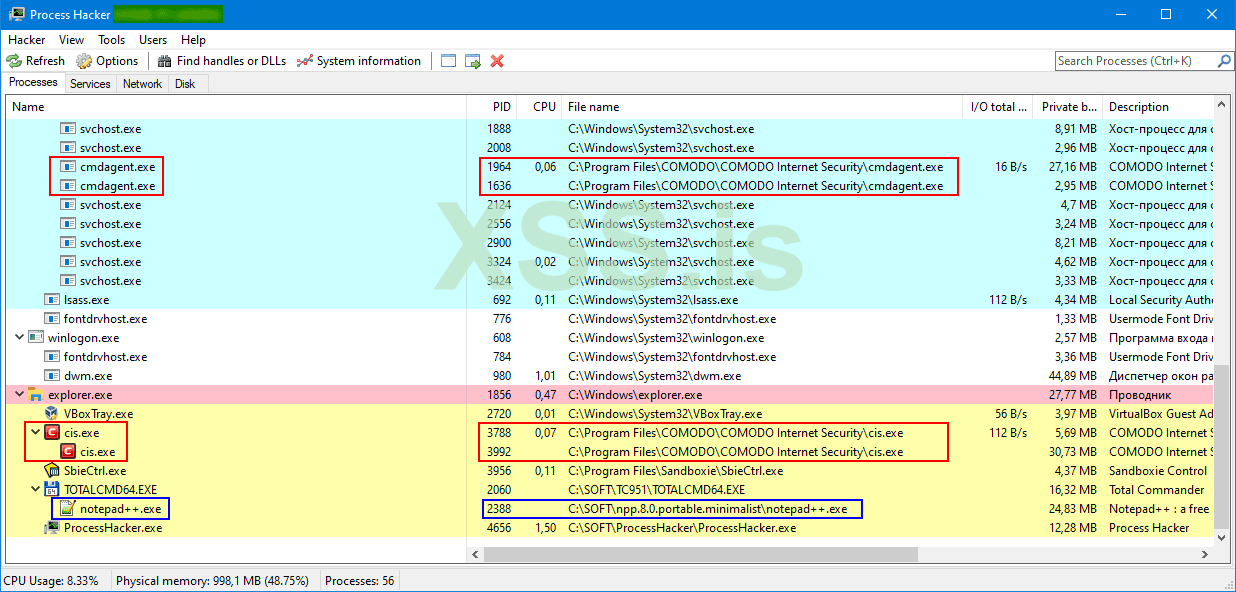This screenshot has width=1236, height=592.
Task: Open Options via the gear icon
Action: [x=85, y=61]
